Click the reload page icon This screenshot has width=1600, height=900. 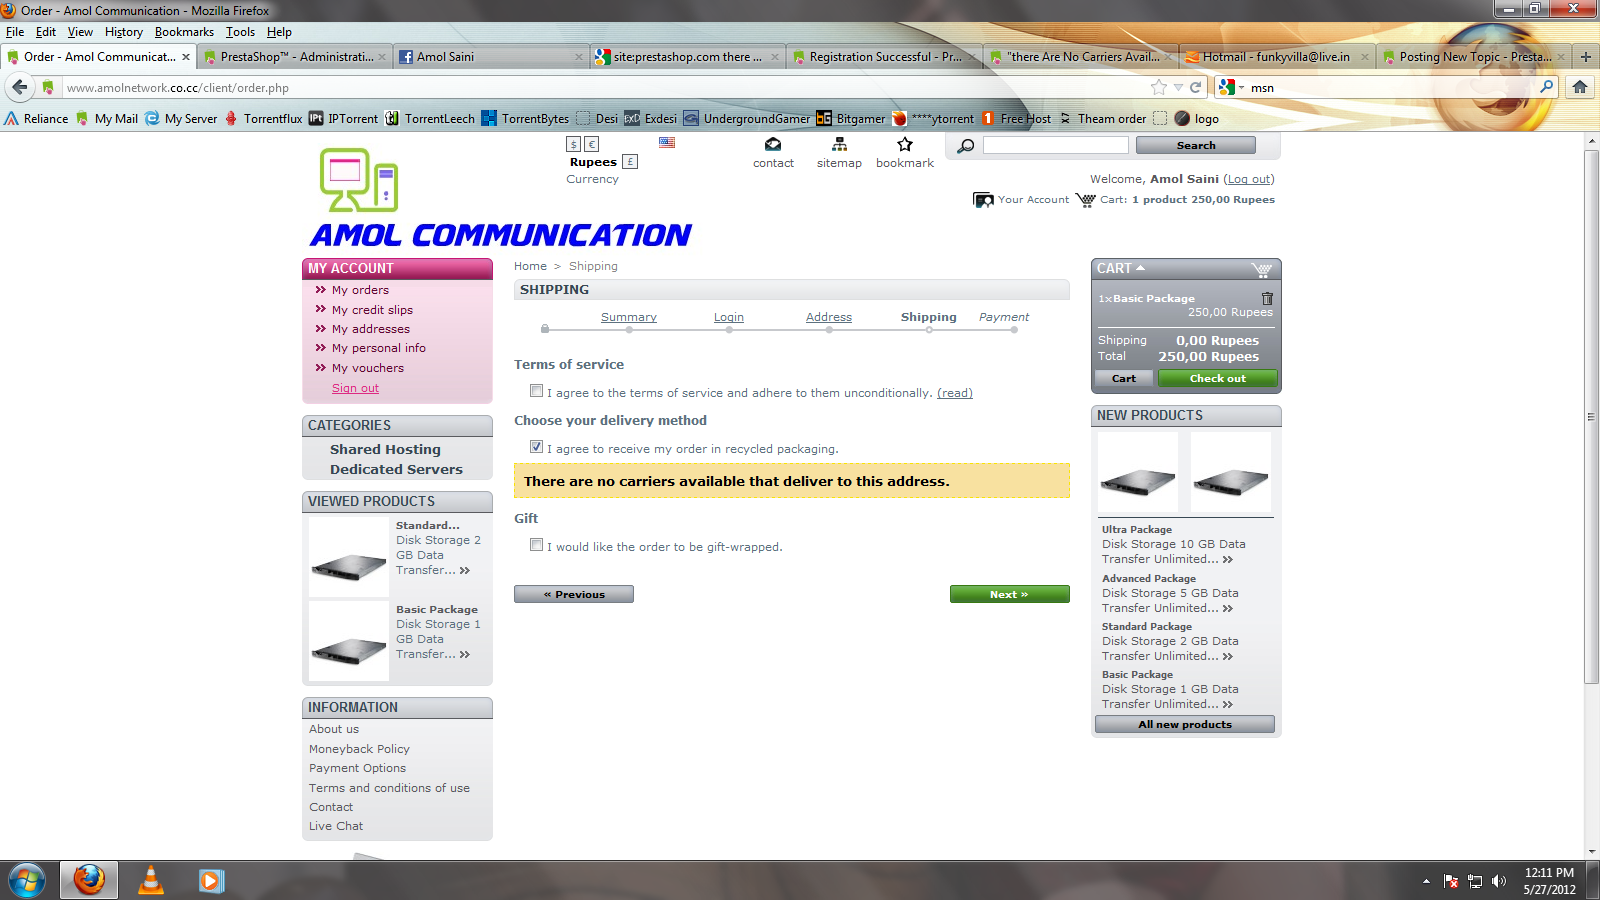click(1195, 87)
